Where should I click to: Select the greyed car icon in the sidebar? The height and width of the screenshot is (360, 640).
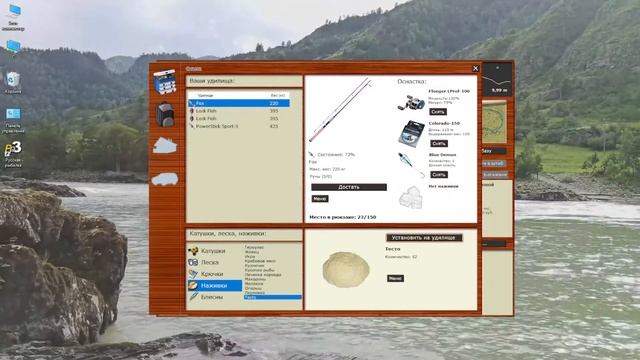click(165, 179)
